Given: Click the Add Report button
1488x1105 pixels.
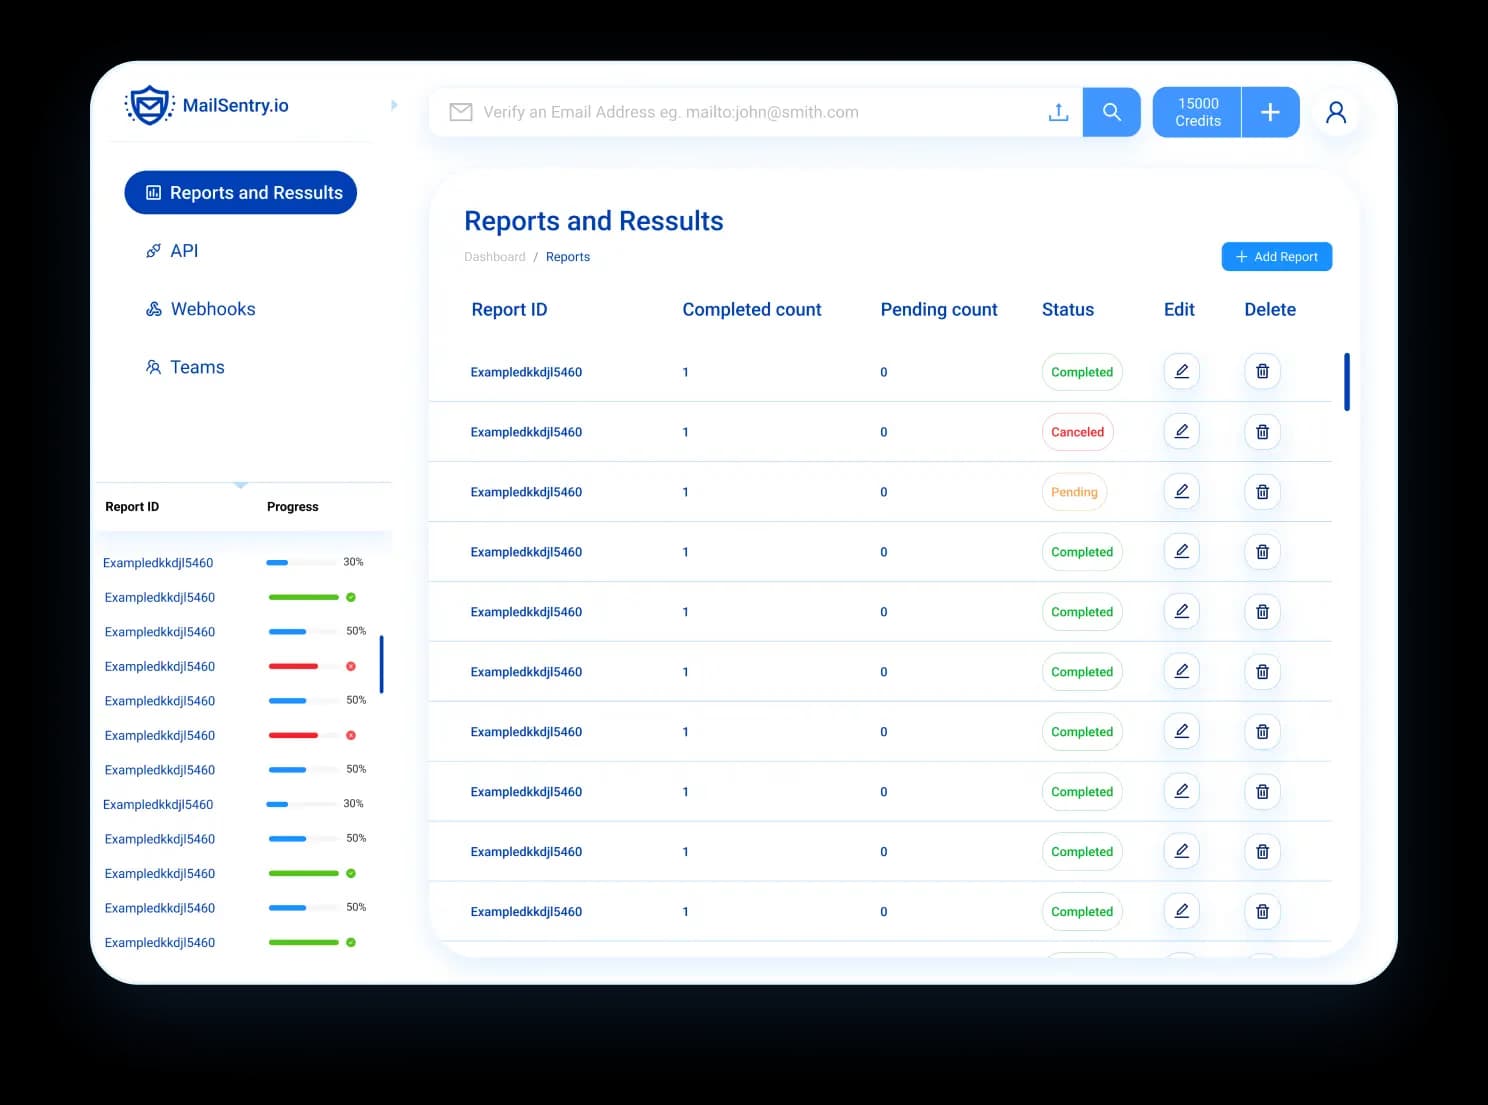Looking at the screenshot, I should pyautogui.click(x=1276, y=256).
